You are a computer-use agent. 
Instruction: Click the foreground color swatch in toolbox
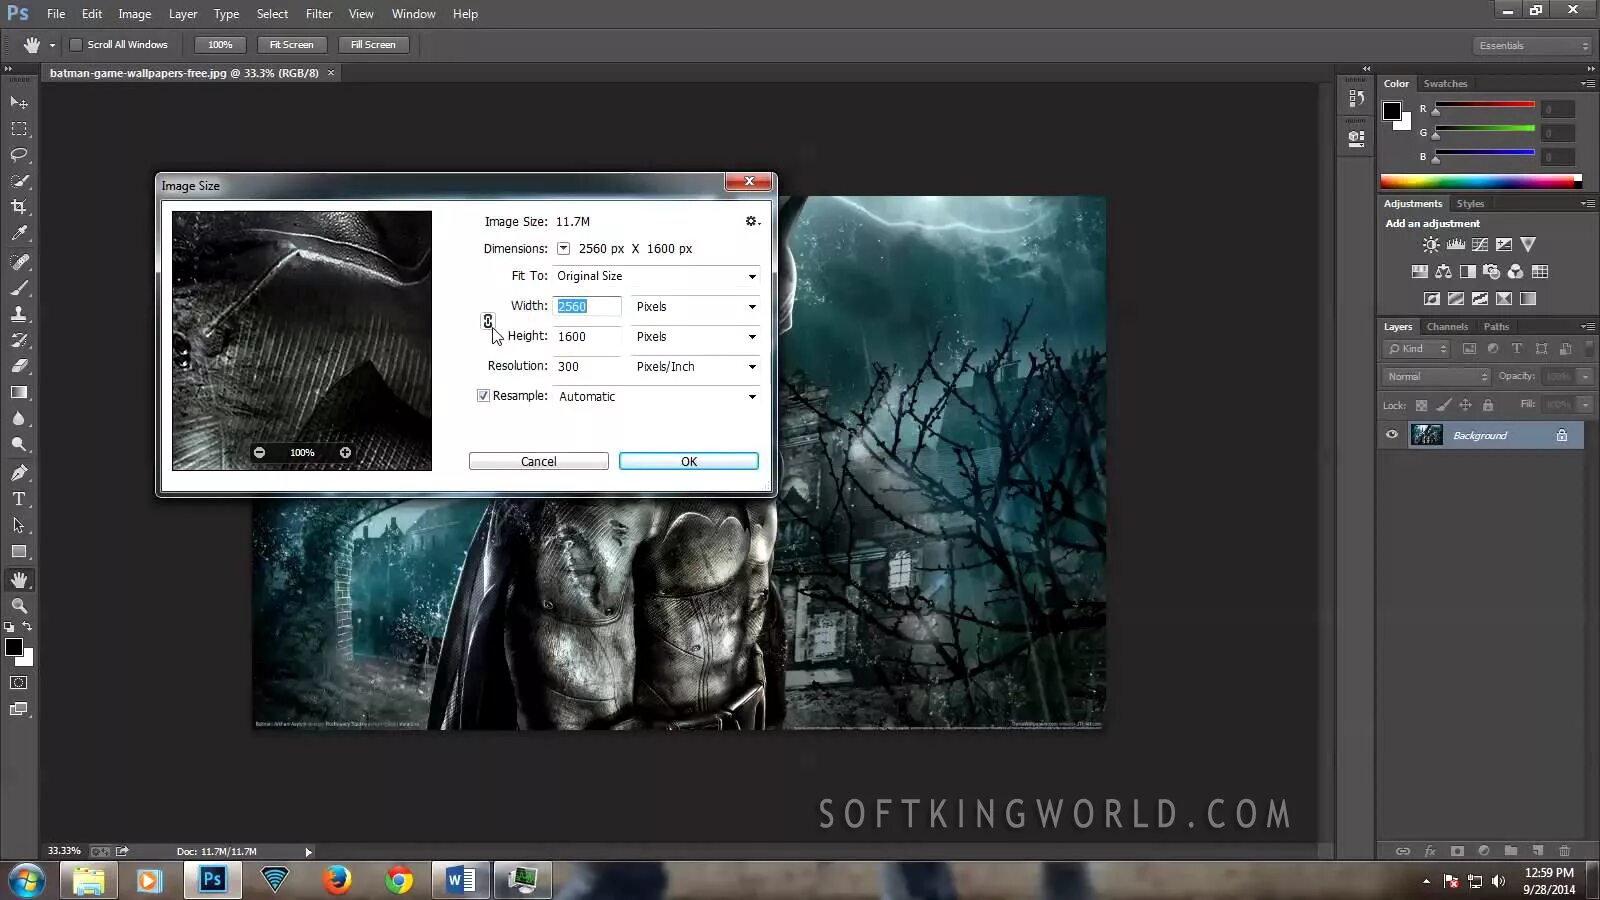coord(14,648)
